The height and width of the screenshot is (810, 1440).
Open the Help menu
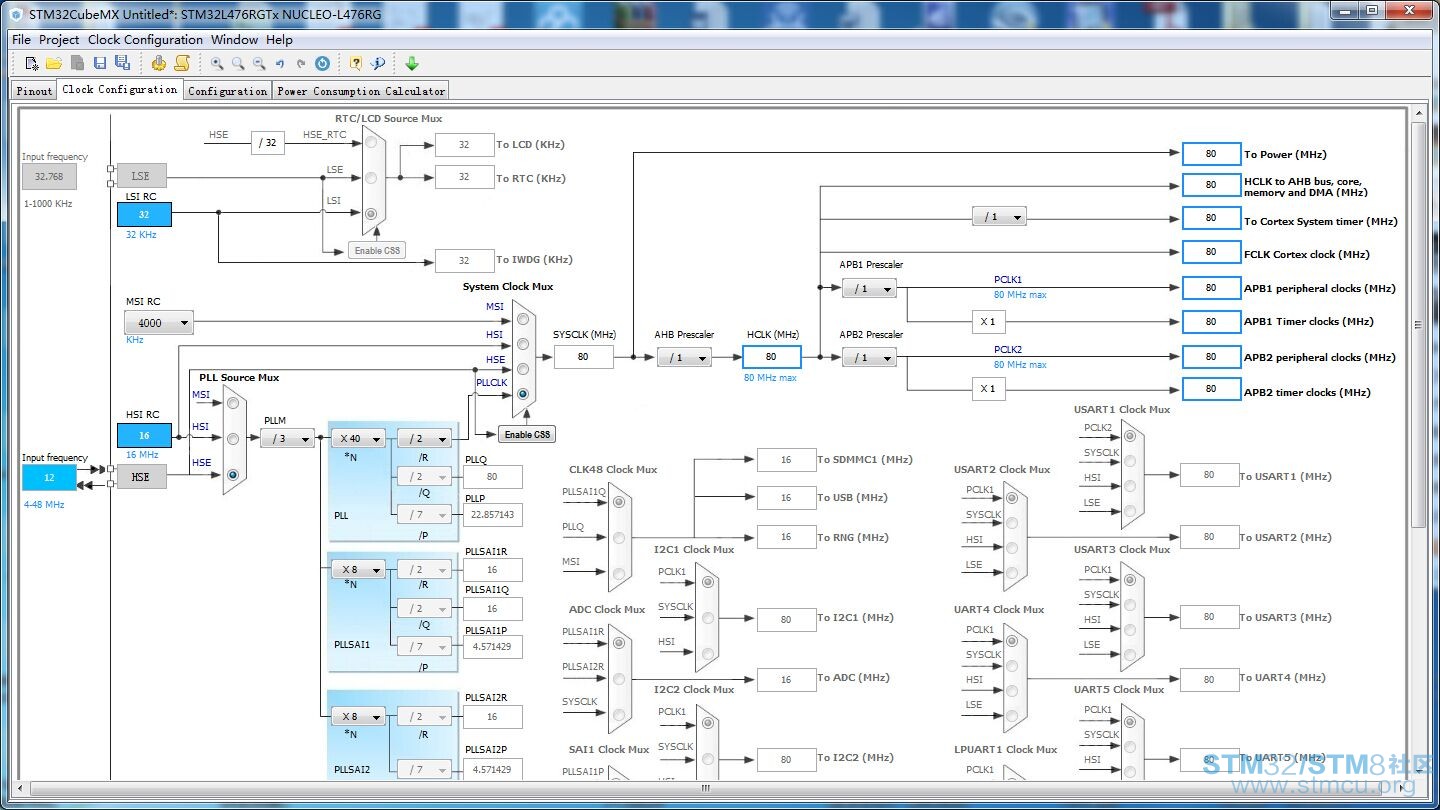click(279, 40)
